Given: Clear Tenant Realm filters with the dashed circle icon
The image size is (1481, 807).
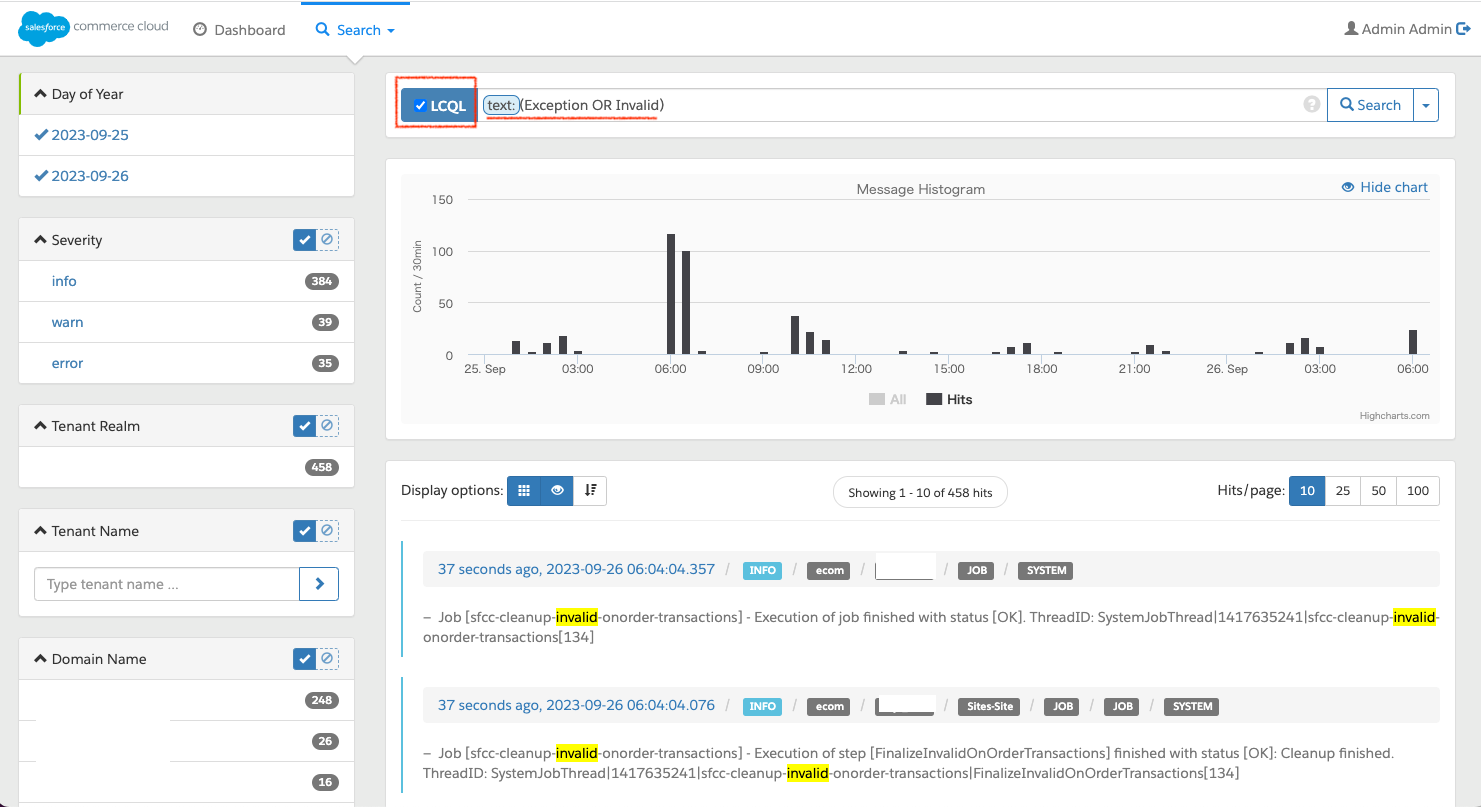Looking at the screenshot, I should click(327, 426).
